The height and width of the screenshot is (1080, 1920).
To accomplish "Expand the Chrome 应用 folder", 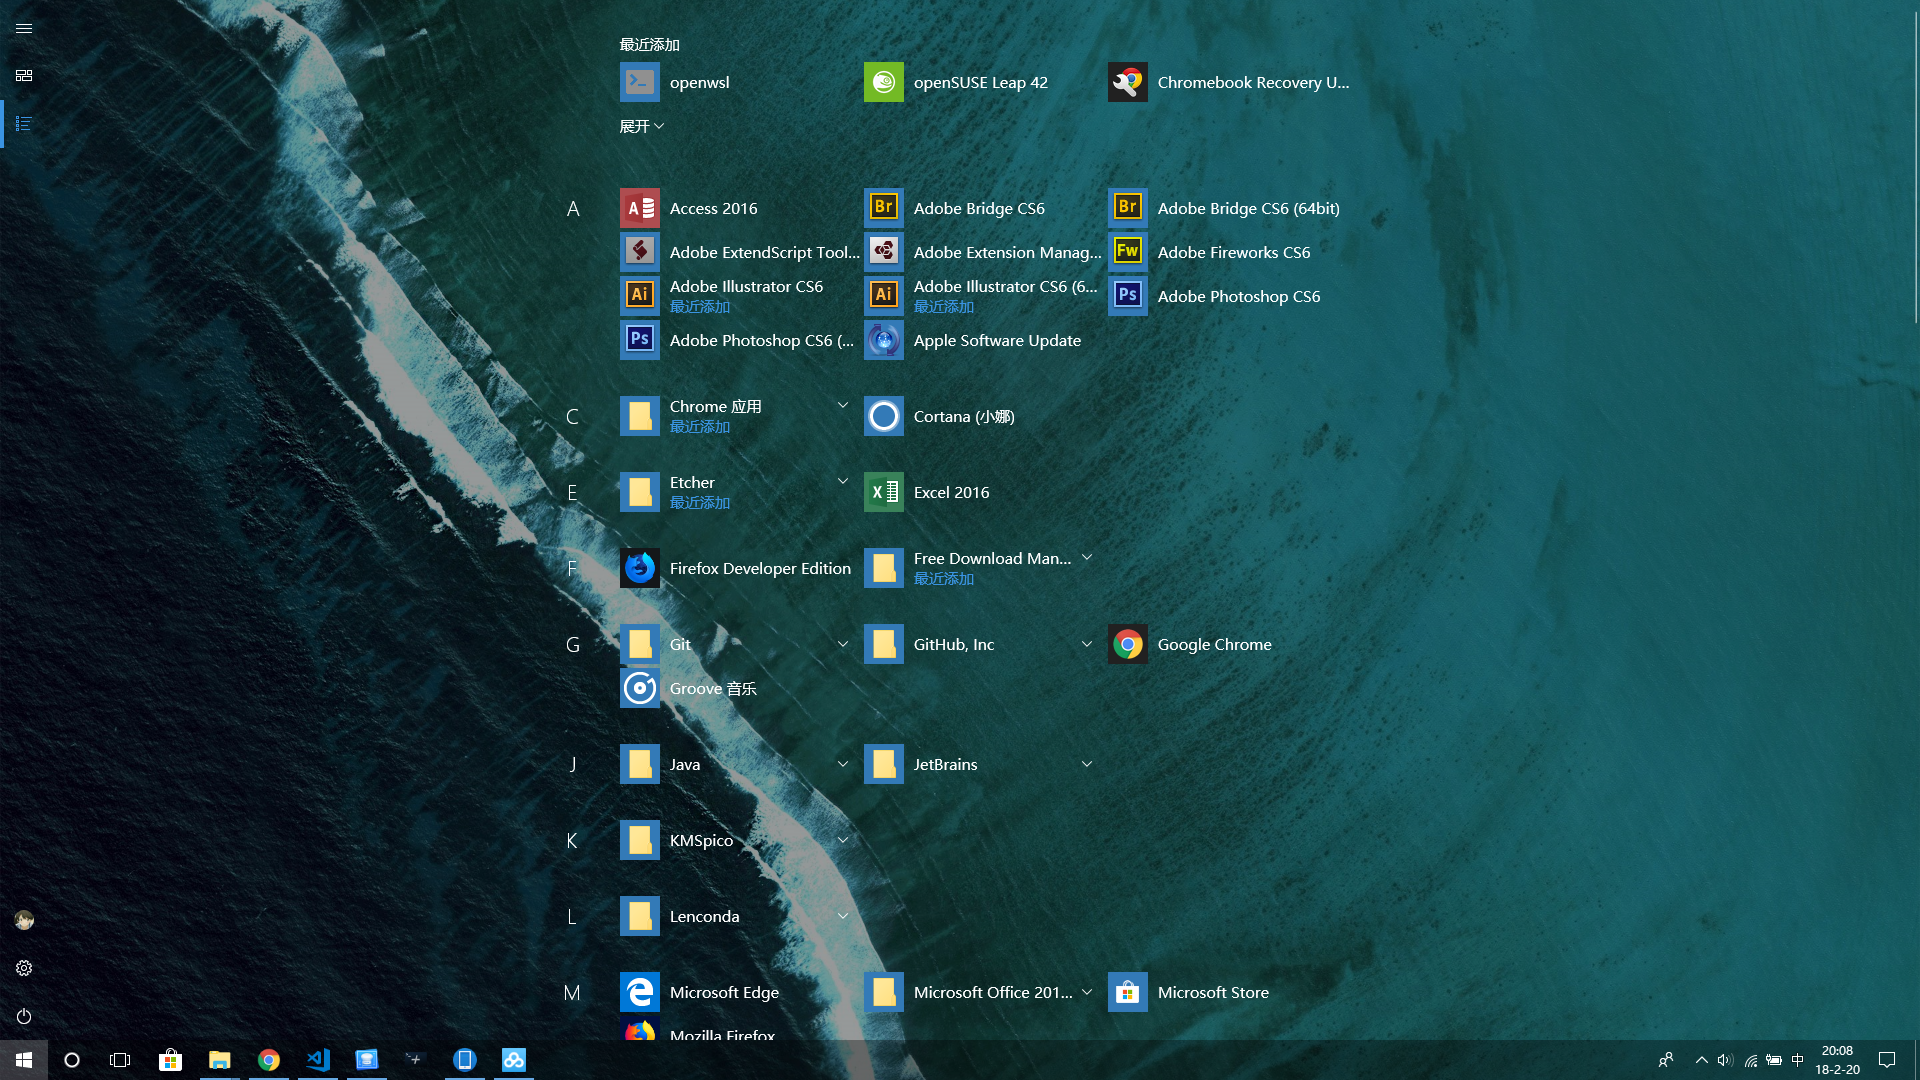I will (843, 405).
